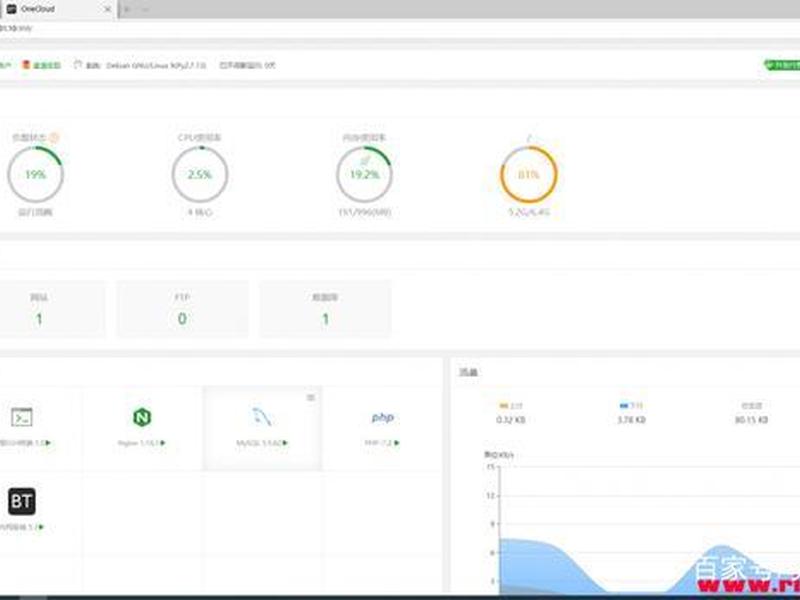The image size is (800, 600).
Task: Close the OneCloud browser tab
Action: (x=108, y=9)
